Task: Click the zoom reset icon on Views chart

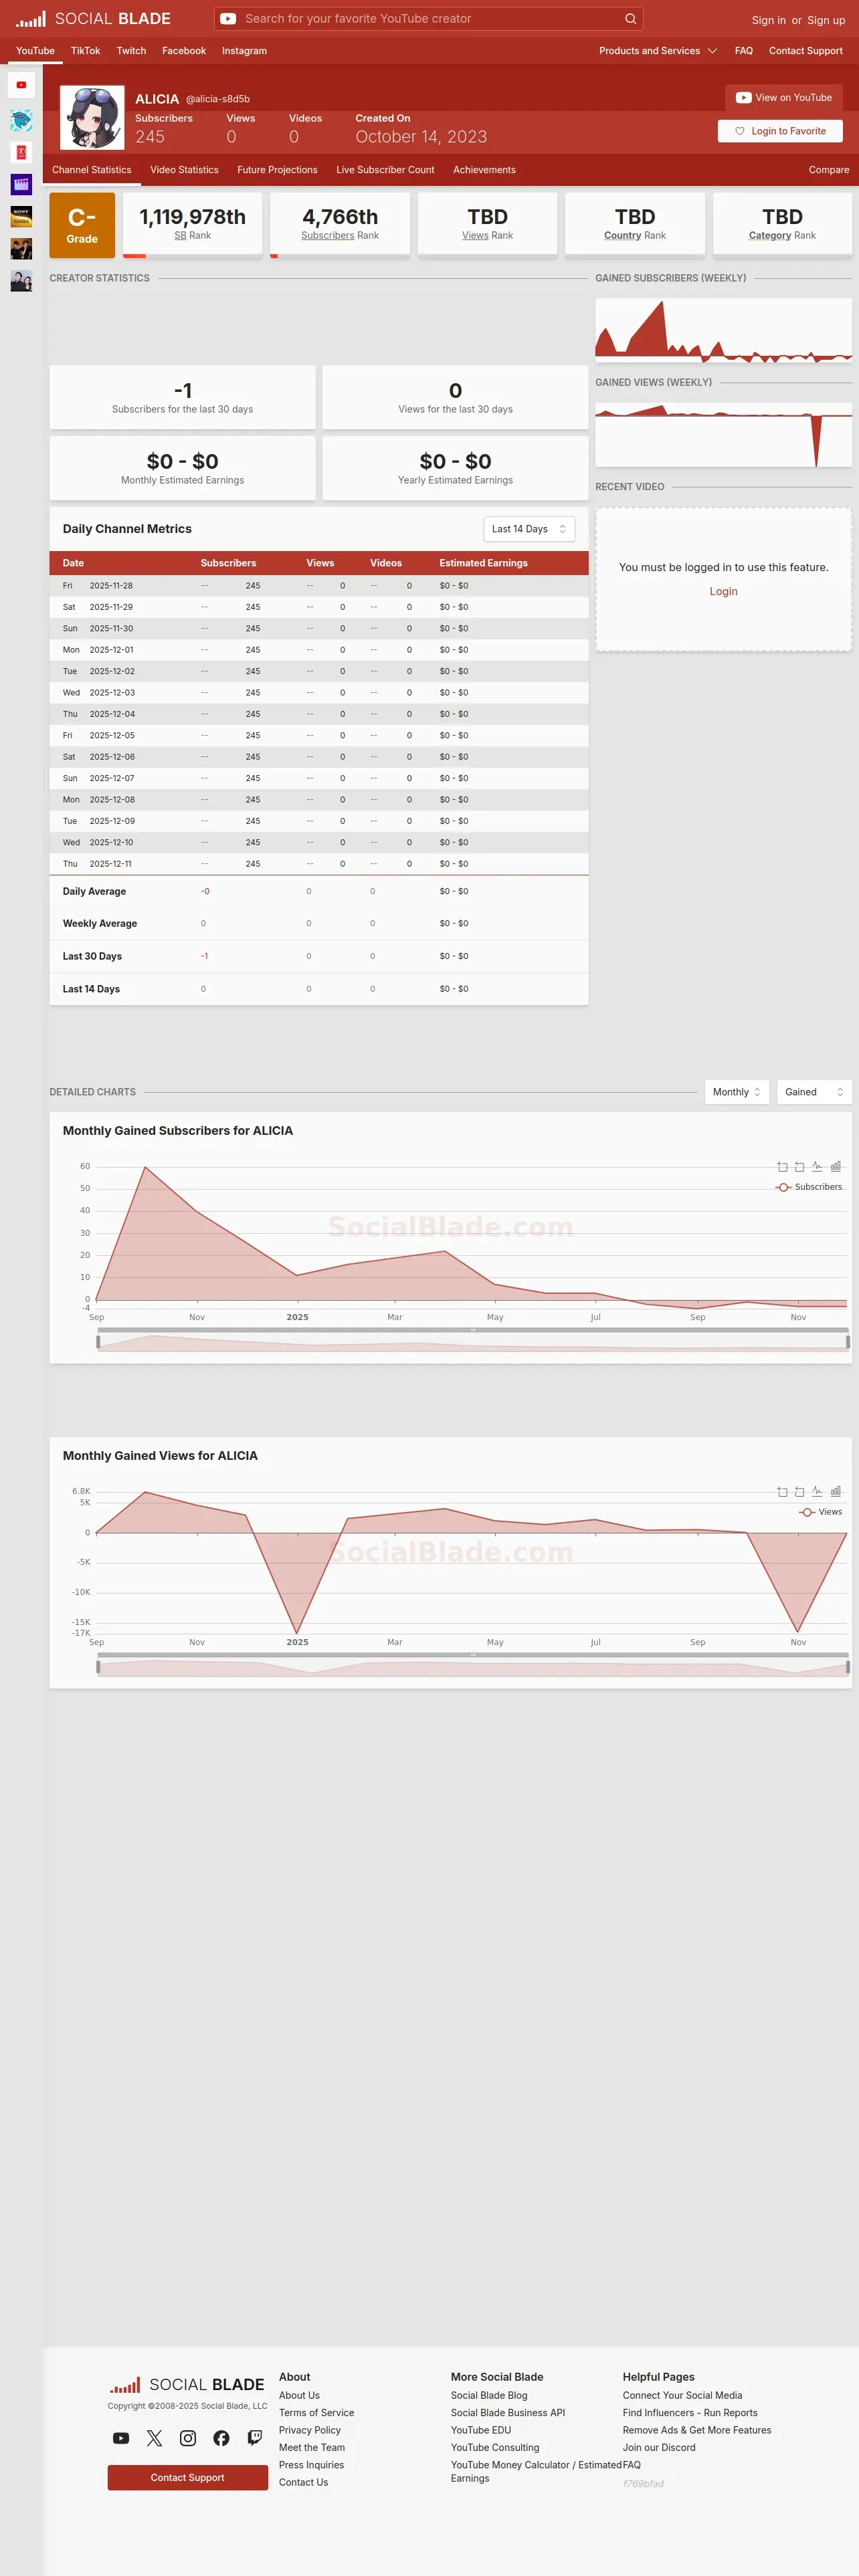Action: click(799, 1492)
